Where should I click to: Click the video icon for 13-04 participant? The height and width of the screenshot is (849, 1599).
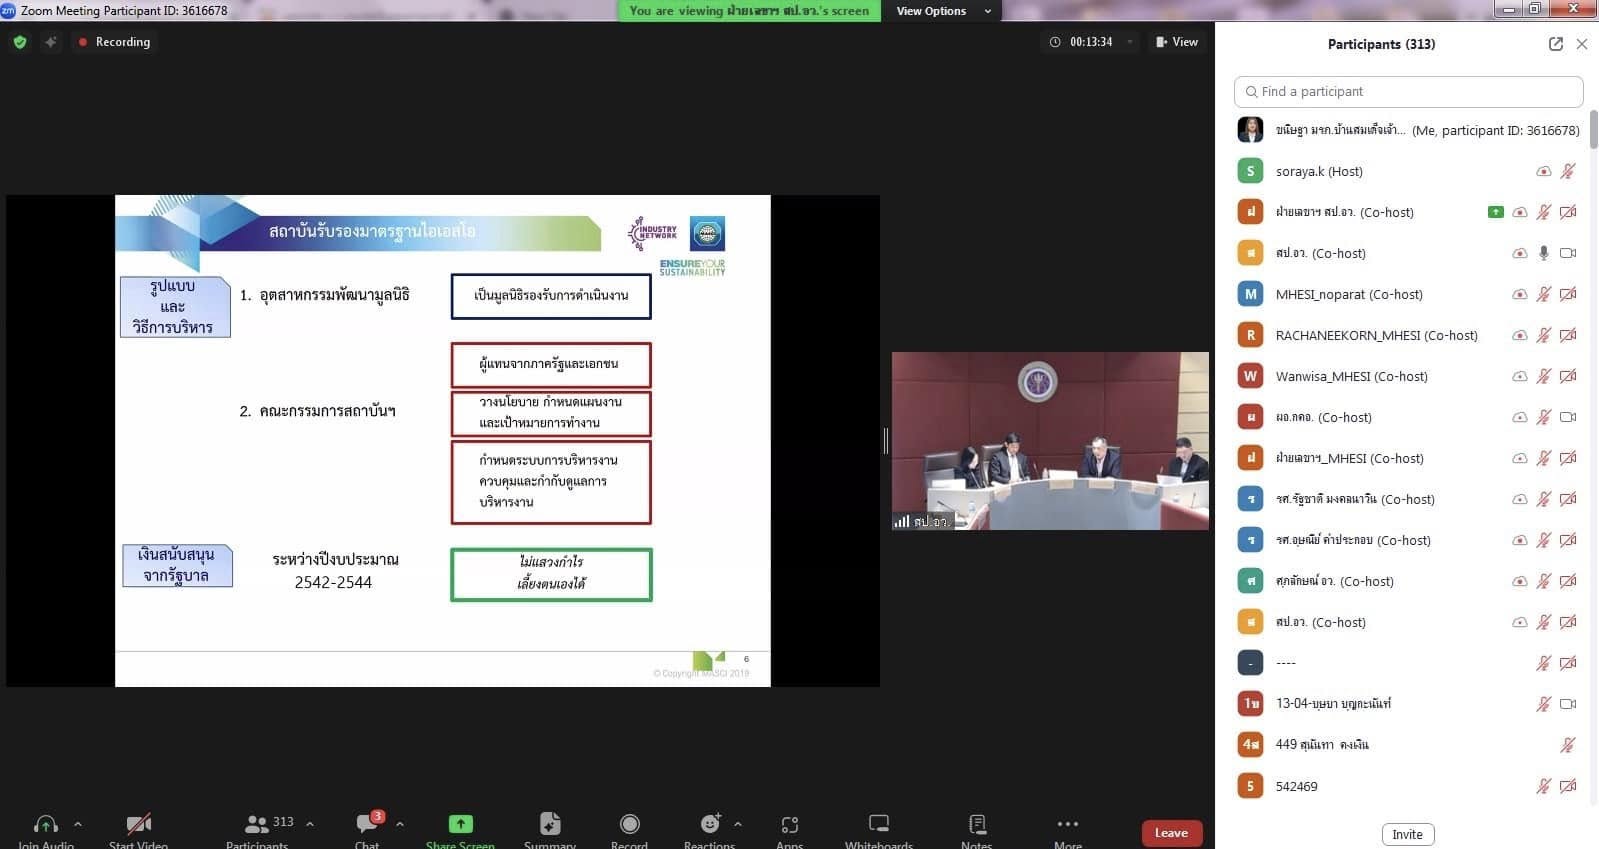1568,703
